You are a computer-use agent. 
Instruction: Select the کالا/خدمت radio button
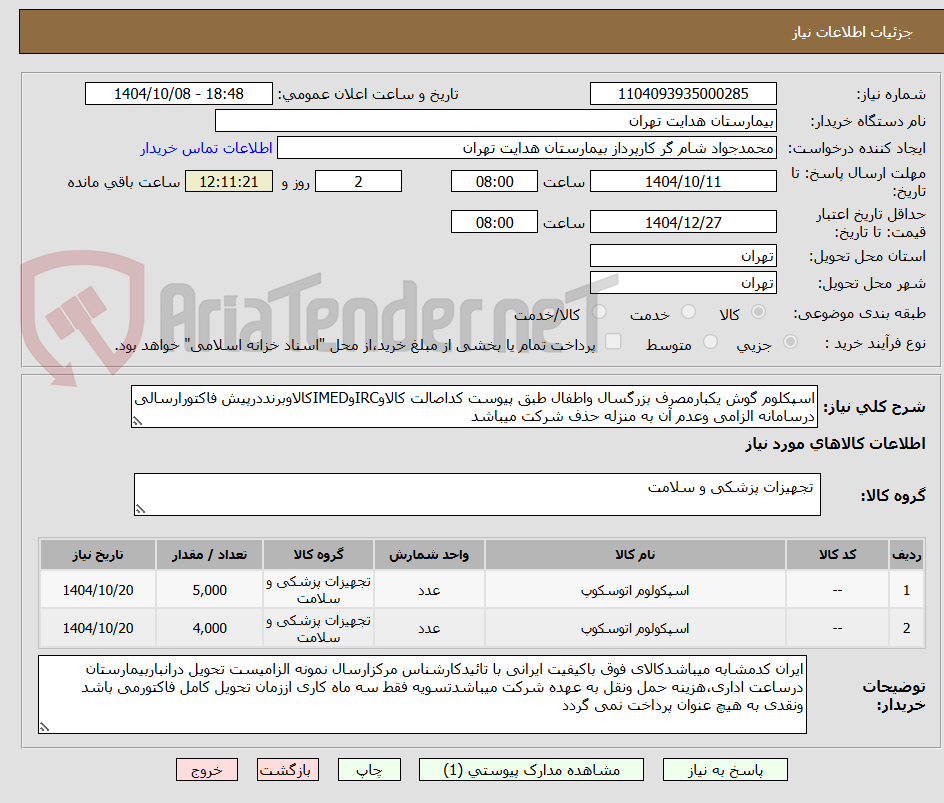(599, 311)
